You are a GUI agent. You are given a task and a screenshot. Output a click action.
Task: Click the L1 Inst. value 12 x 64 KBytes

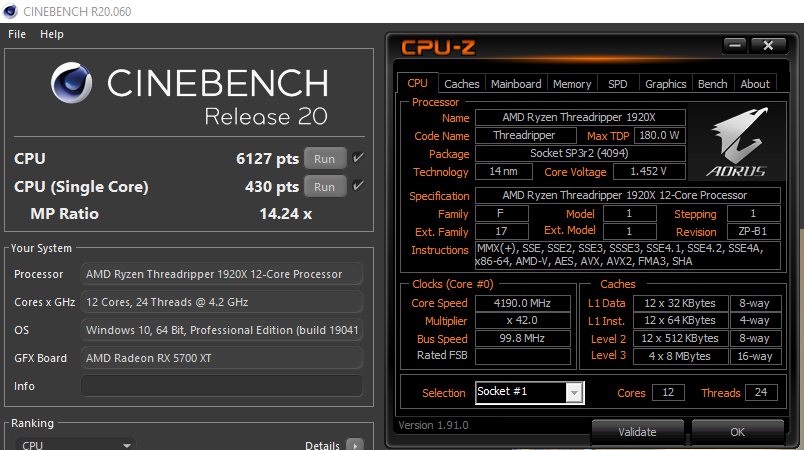[x=680, y=320]
